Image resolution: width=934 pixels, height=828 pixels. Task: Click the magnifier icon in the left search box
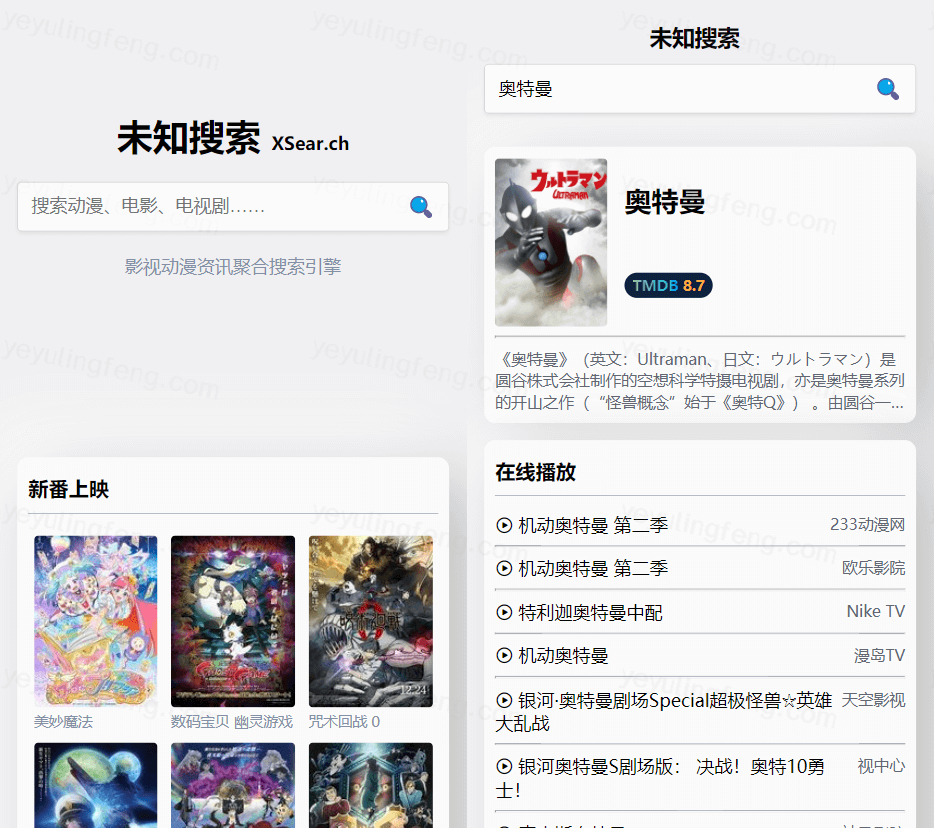pyautogui.click(x=421, y=207)
